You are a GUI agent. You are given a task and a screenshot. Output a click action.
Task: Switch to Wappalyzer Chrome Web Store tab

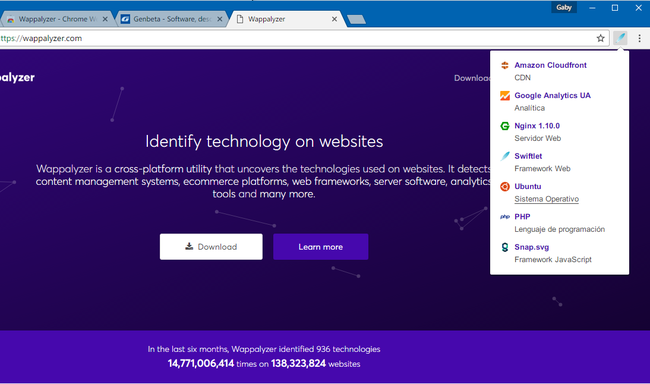coord(57,19)
